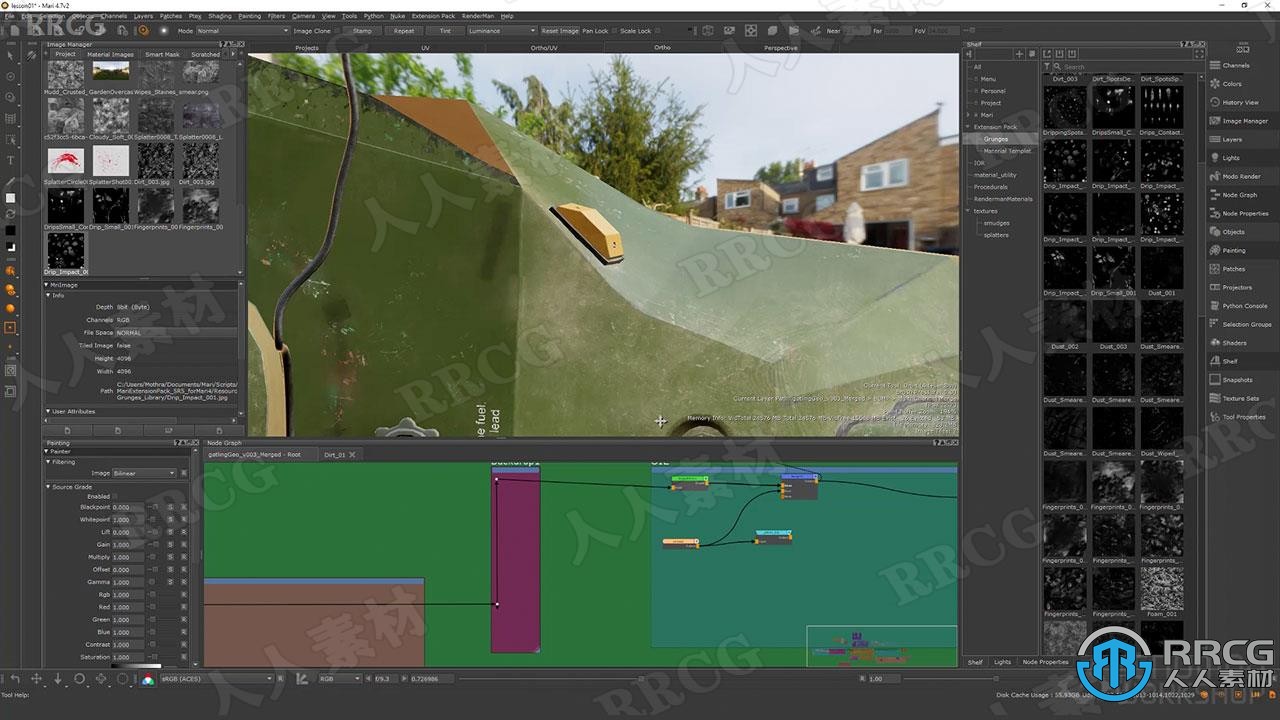Open the RenderMan menu
This screenshot has width=1280, height=720.
[478, 16]
